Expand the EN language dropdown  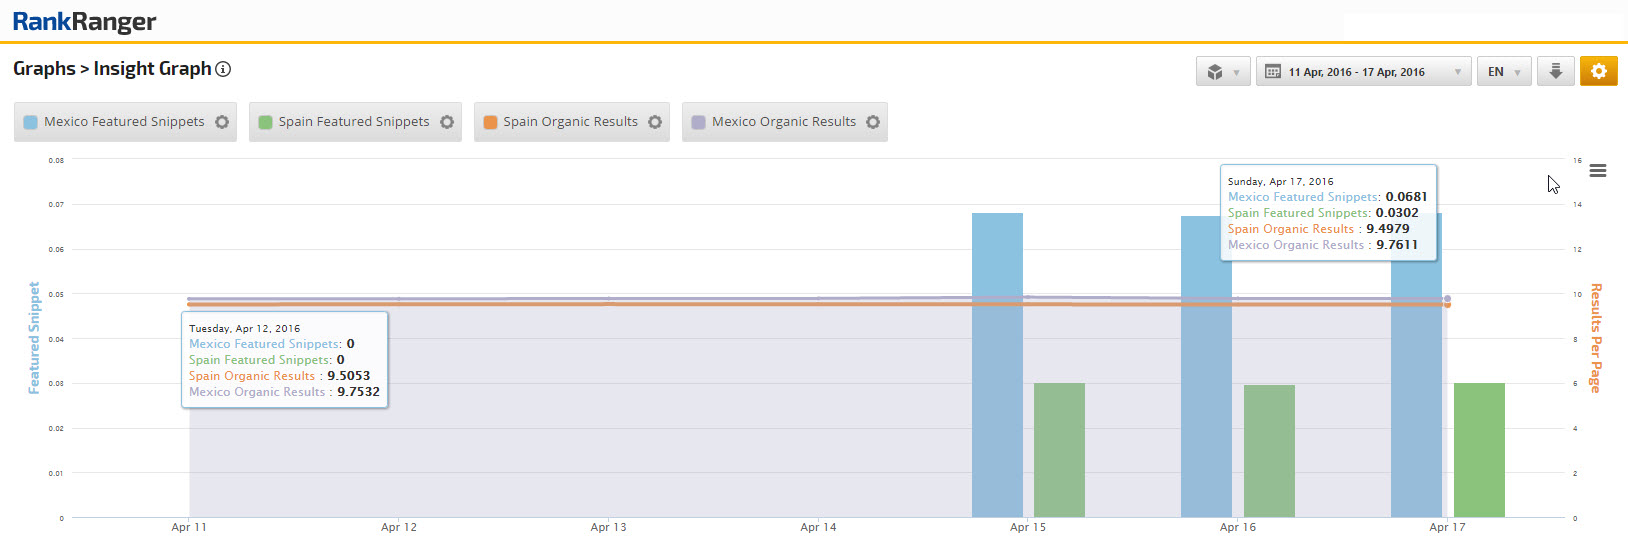[1503, 72]
